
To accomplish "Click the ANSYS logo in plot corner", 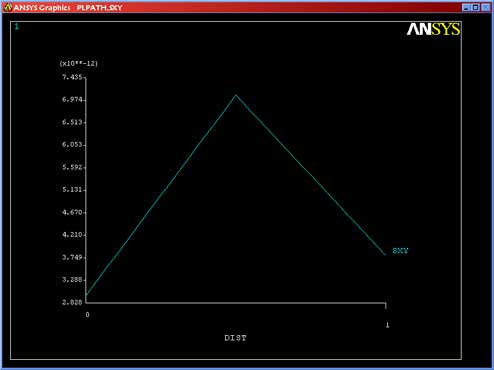I will [x=433, y=29].
